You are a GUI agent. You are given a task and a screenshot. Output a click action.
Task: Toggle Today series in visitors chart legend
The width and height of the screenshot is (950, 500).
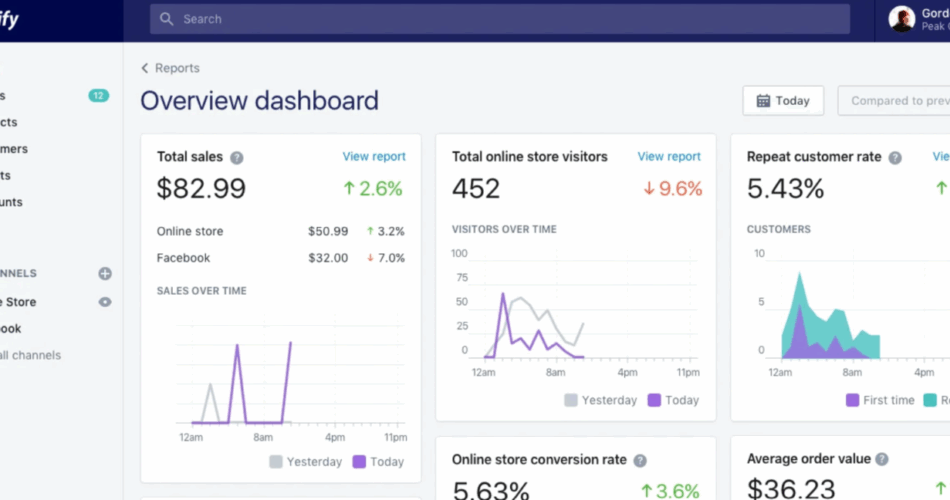coord(655,400)
